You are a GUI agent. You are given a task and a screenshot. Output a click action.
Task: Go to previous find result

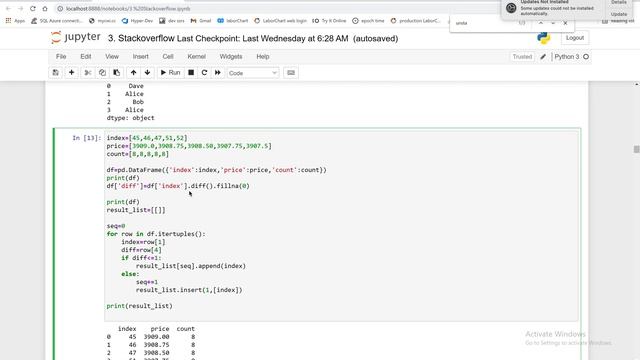(541, 23)
